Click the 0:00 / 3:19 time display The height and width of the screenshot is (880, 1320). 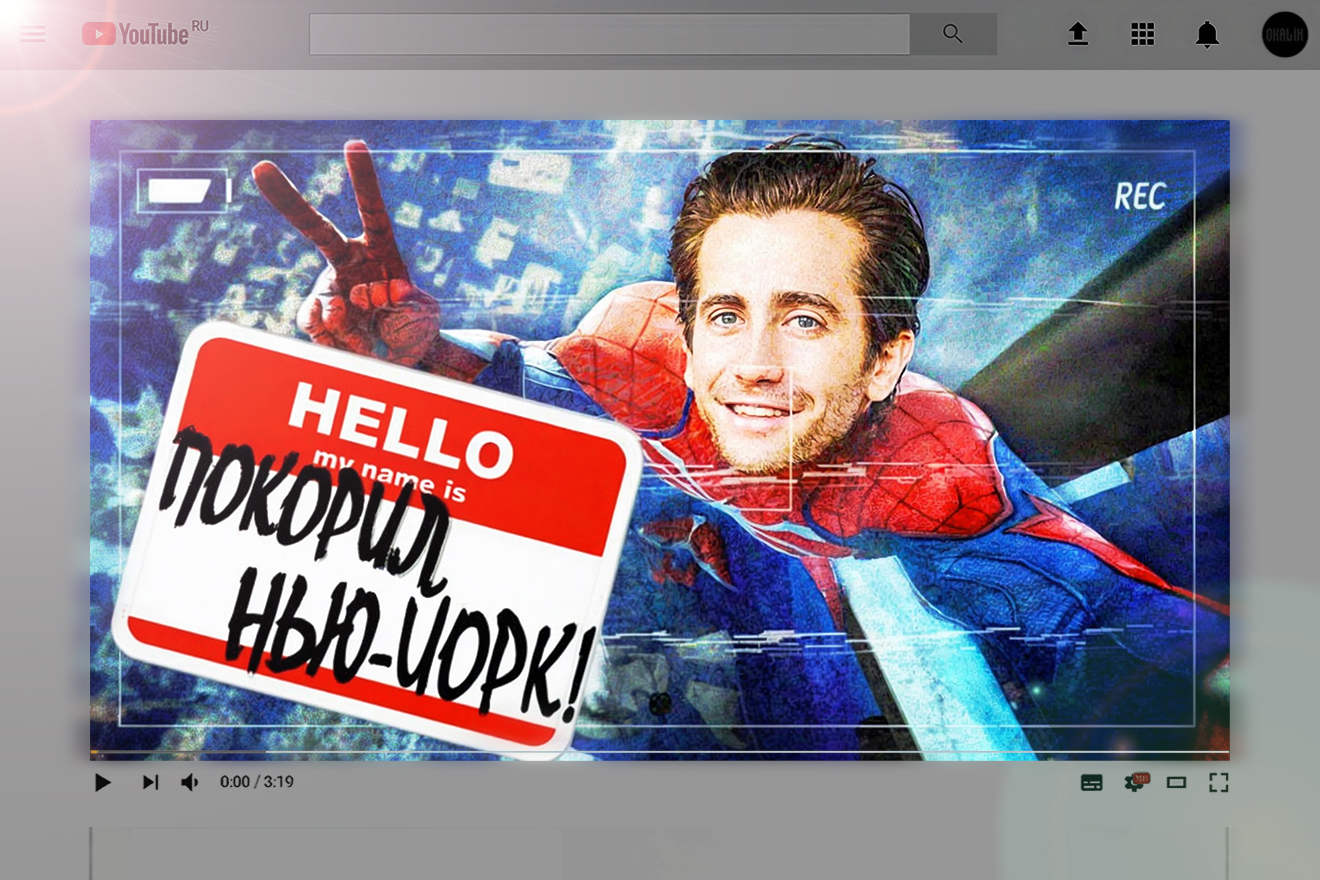[257, 782]
